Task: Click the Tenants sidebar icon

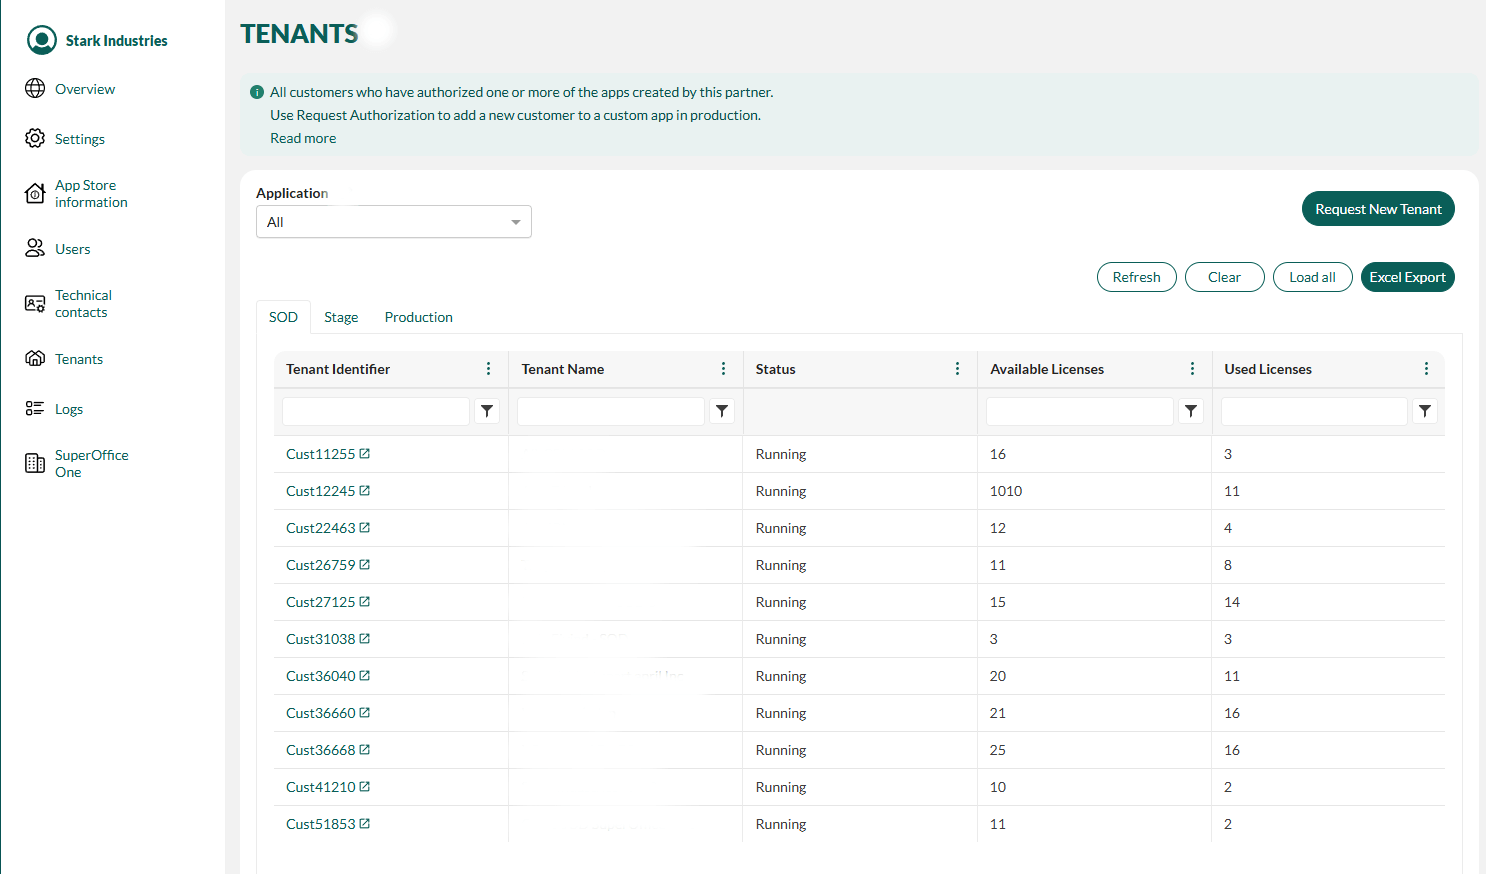Action: 35,358
